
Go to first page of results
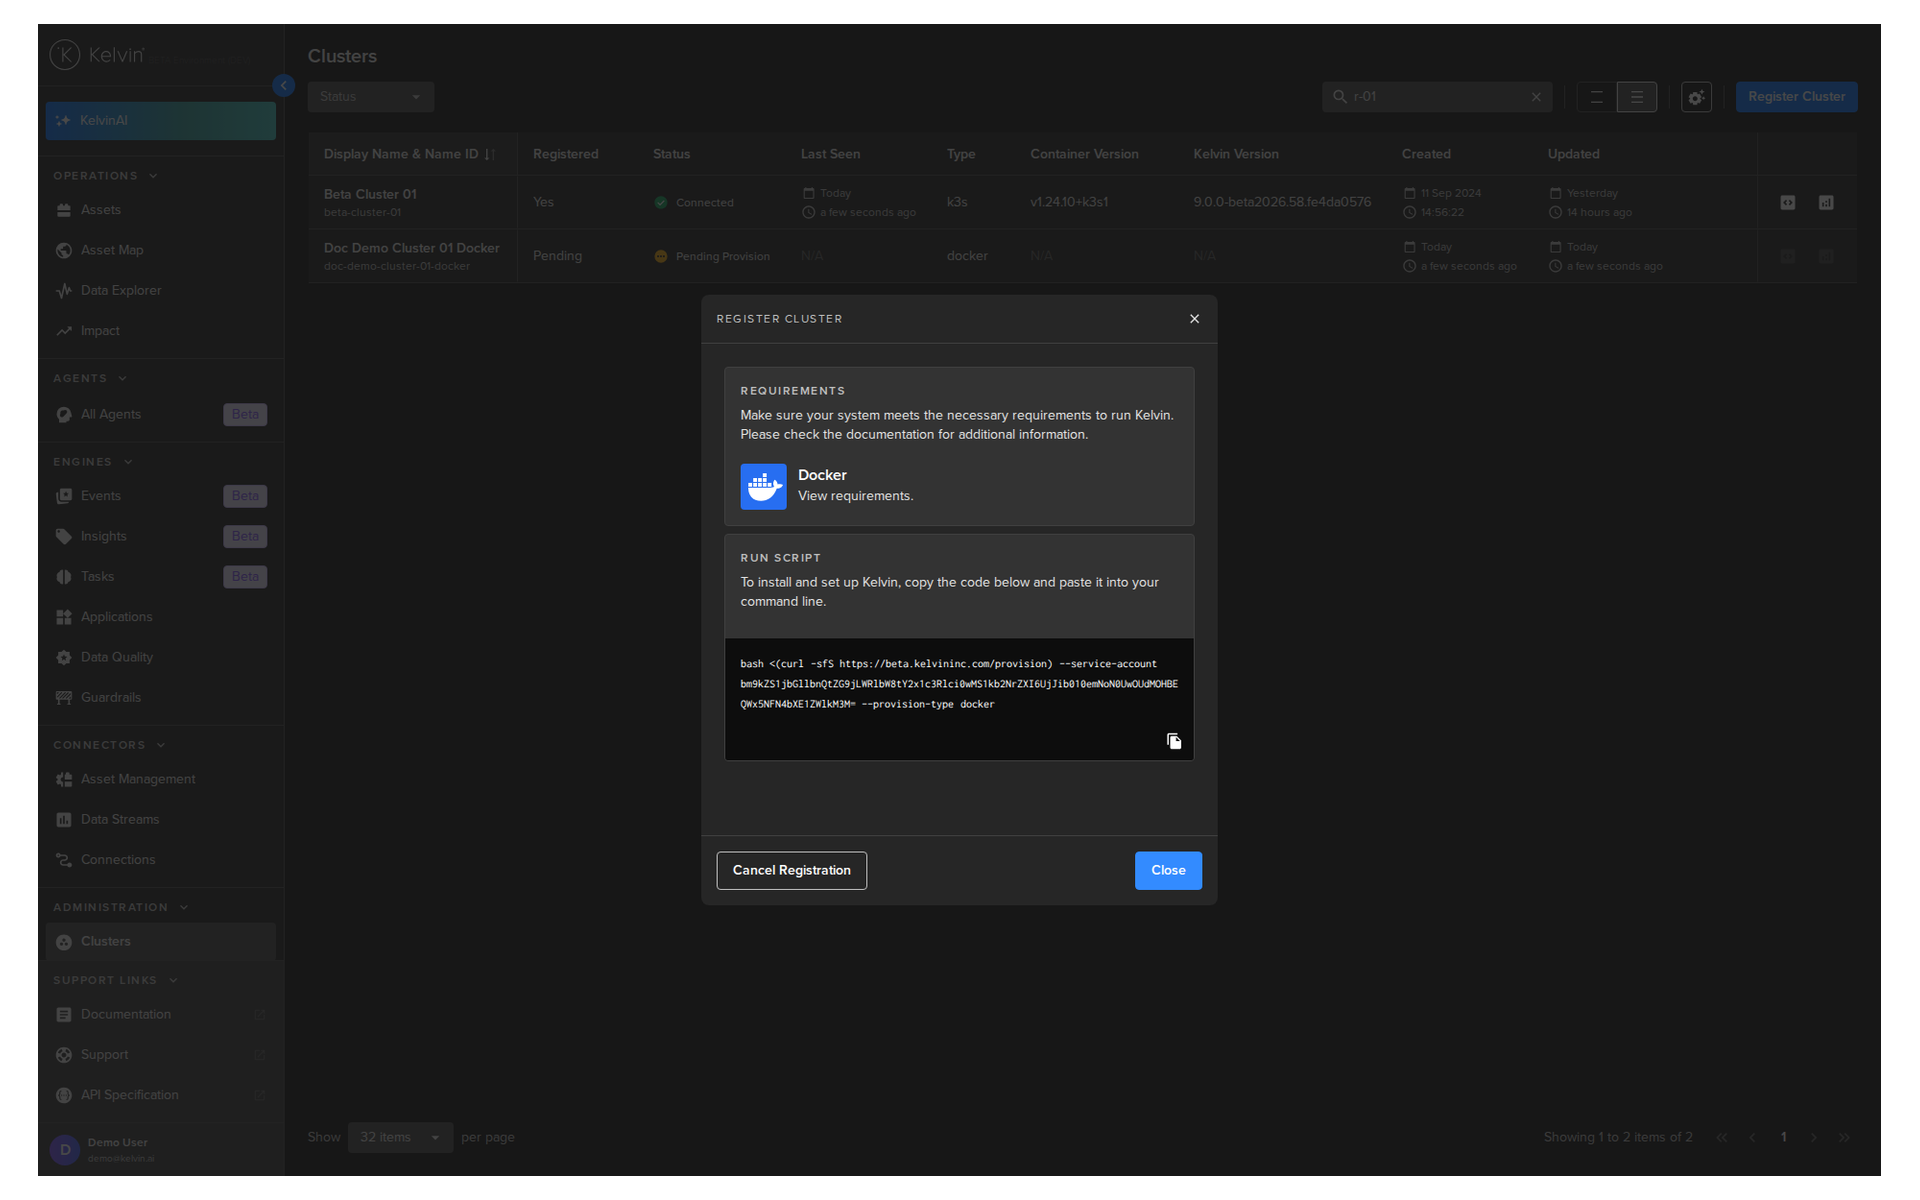pyautogui.click(x=1721, y=1138)
